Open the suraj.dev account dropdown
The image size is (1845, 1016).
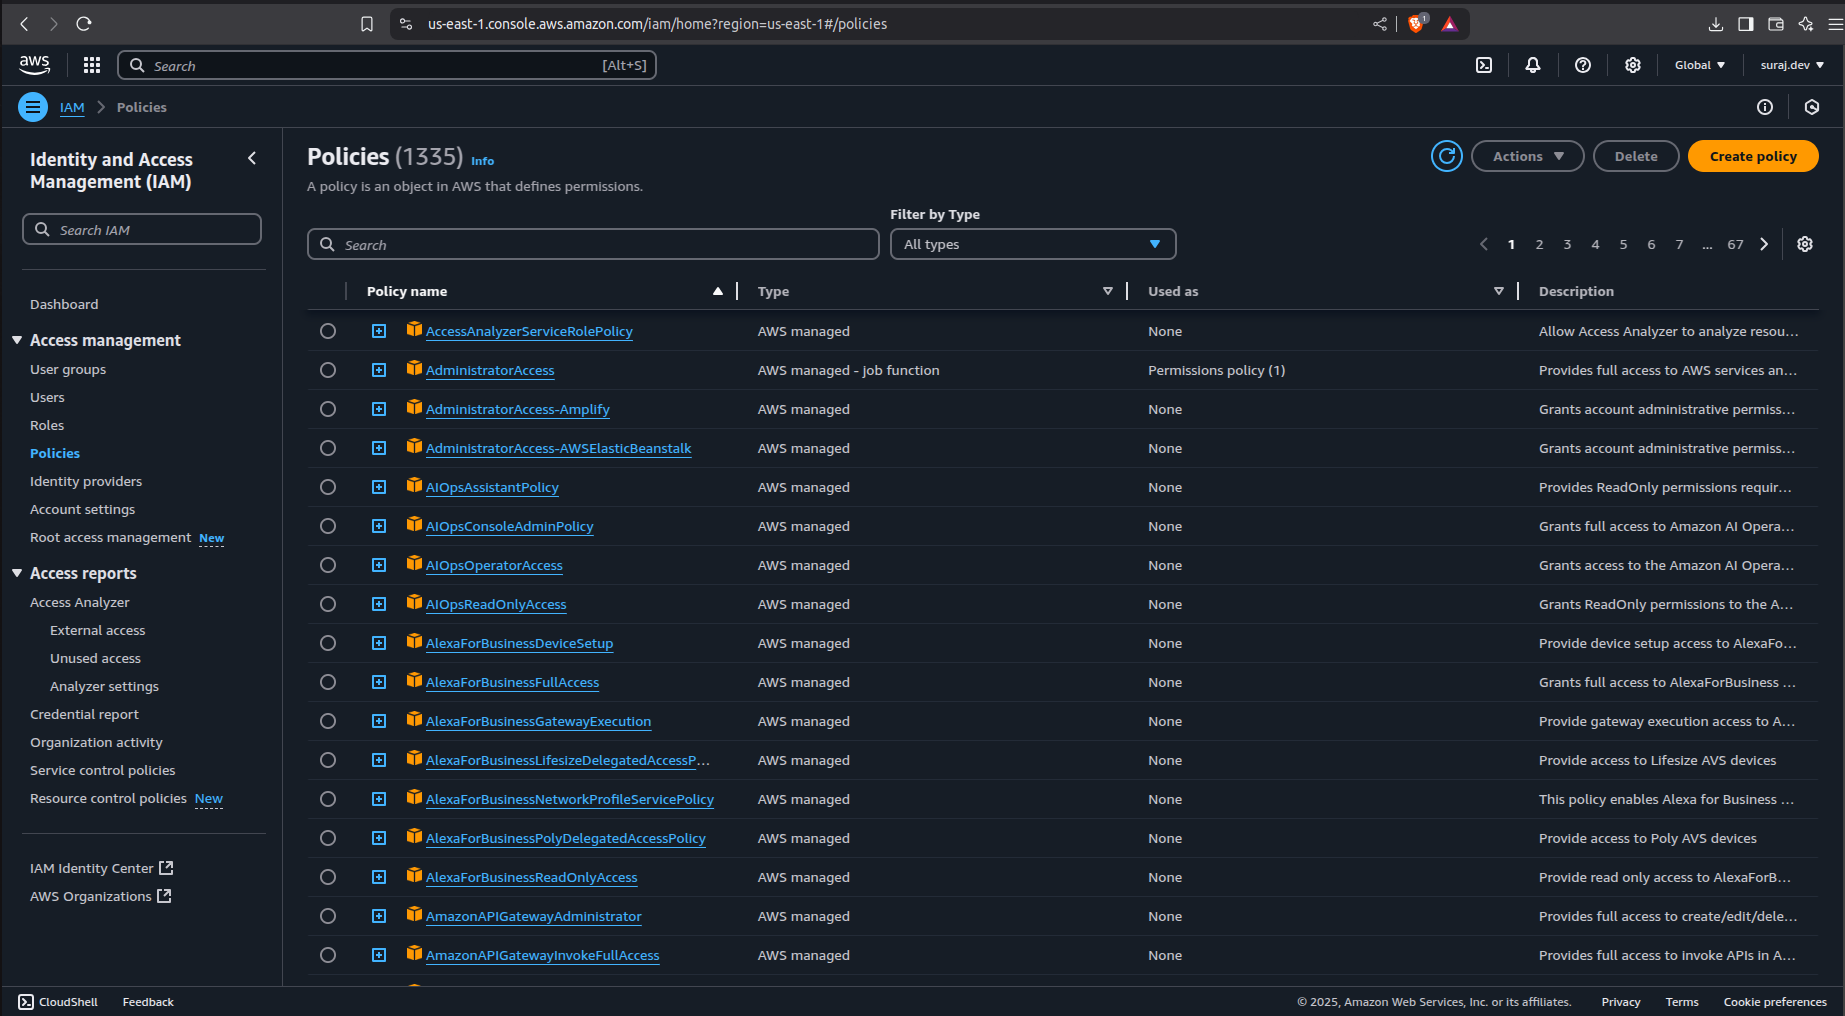point(1792,65)
